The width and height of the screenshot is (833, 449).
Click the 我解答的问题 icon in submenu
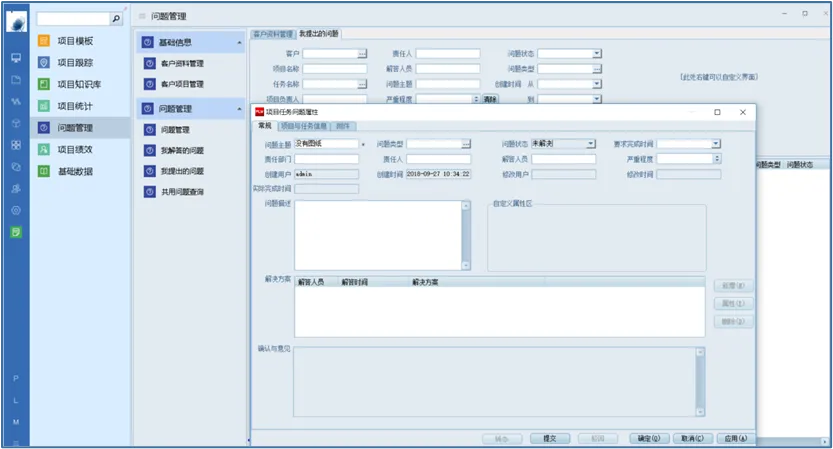[150, 150]
